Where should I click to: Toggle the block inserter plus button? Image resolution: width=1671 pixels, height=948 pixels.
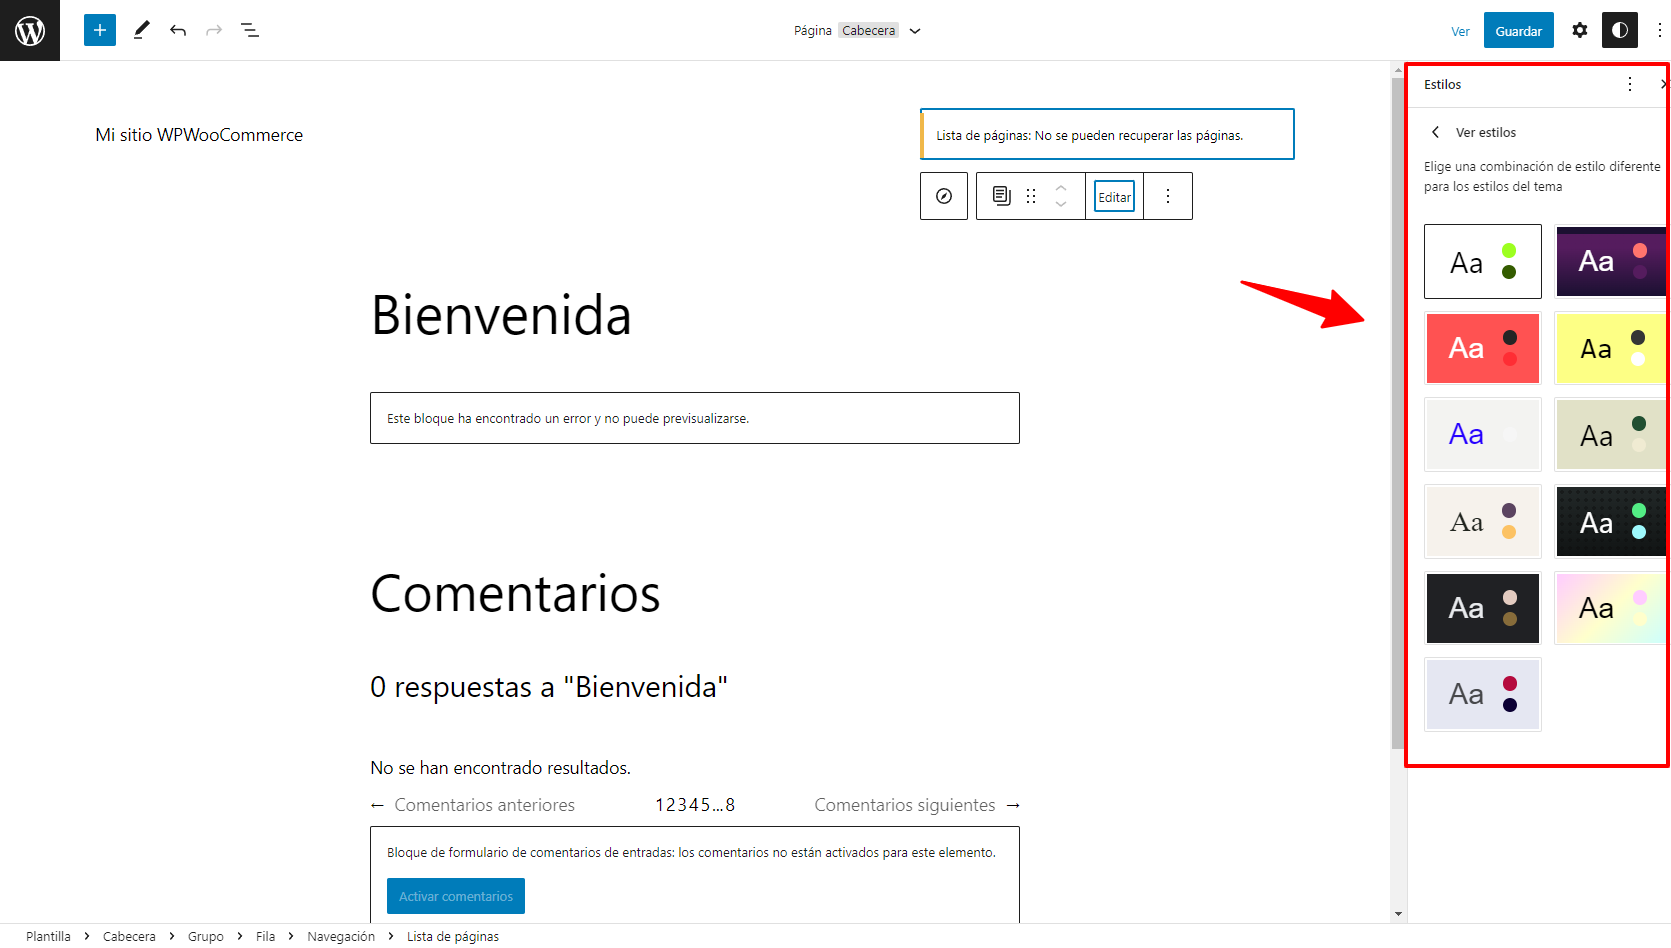(100, 30)
